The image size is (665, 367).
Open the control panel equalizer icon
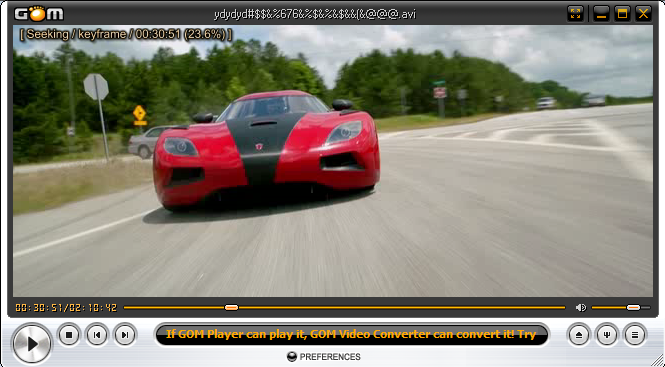coord(607,335)
